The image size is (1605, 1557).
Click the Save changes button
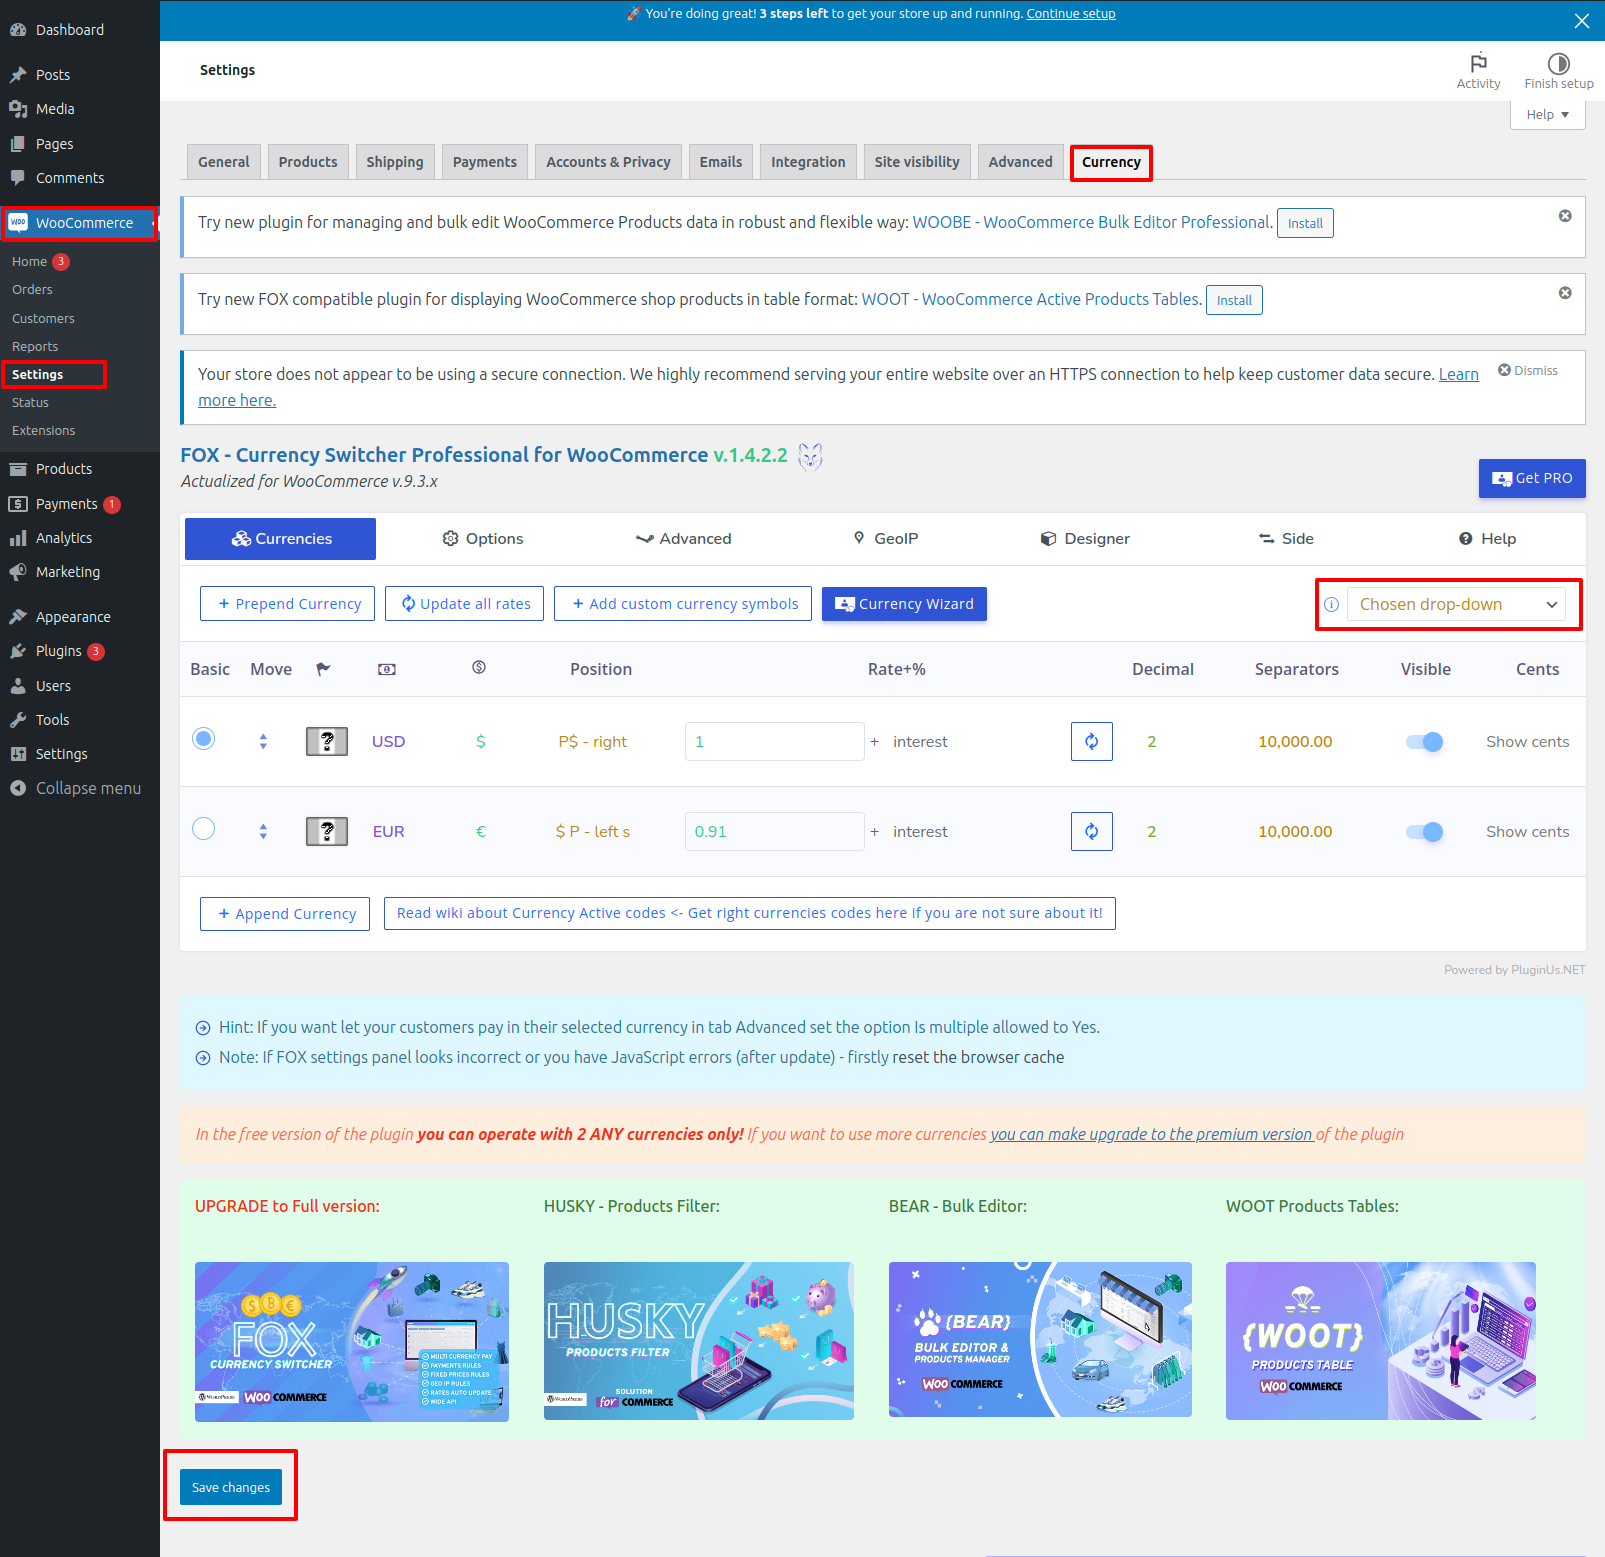[x=231, y=1487]
